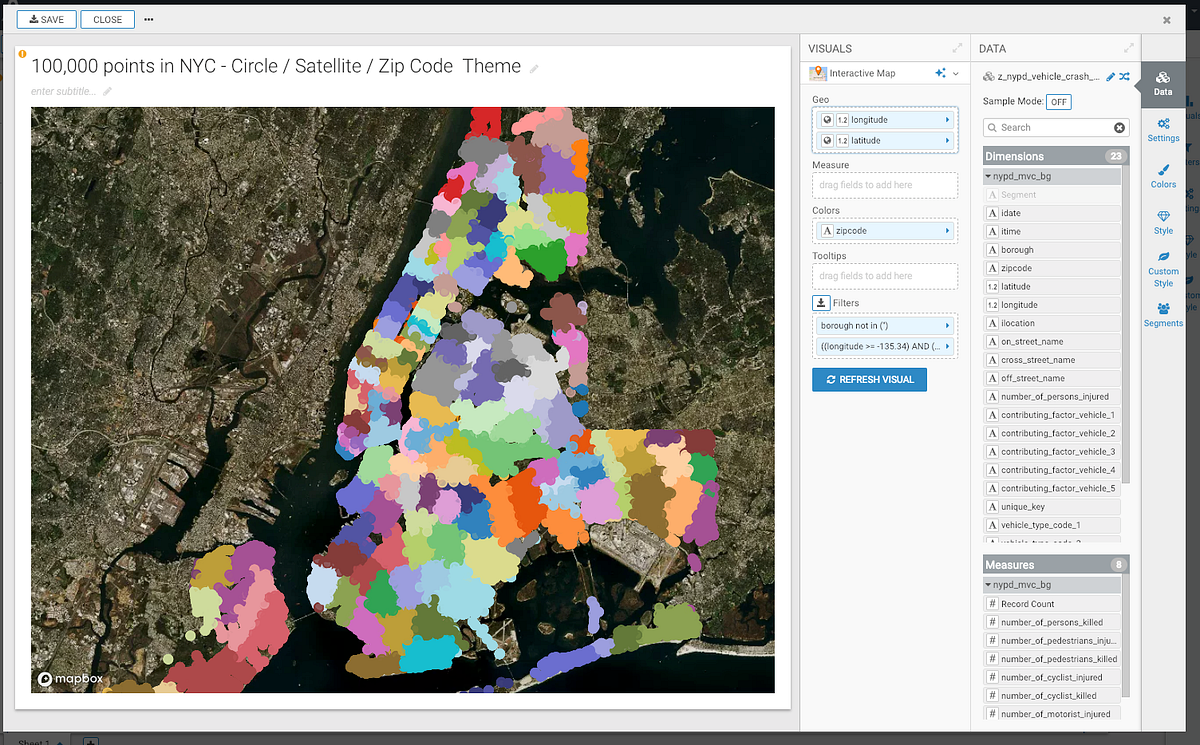This screenshot has width=1200, height=745.
Task: Open the three-dot more options menu
Action: pyautogui.click(x=149, y=19)
